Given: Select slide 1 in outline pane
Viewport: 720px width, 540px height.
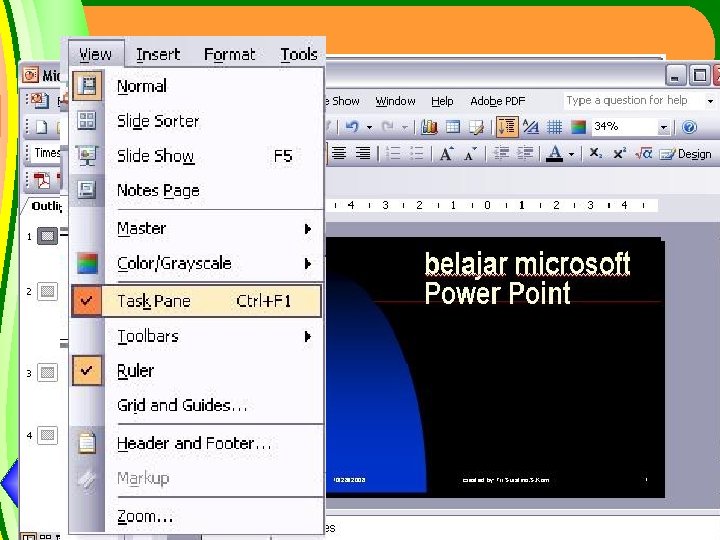Looking at the screenshot, I should tap(47, 236).
